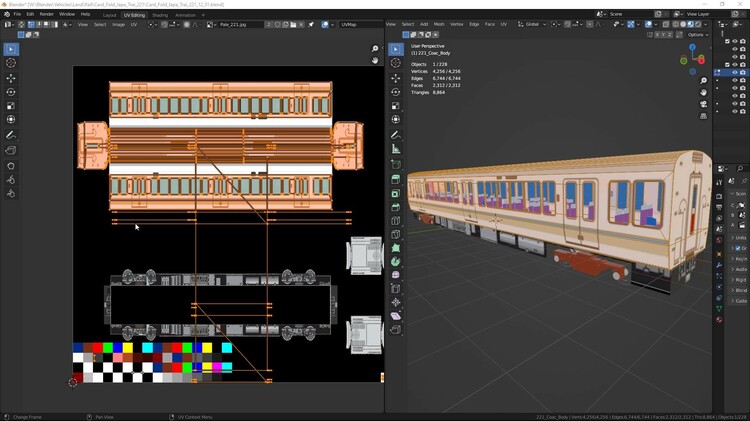Select the Annotate tool in the UV editor toolbar
Image resolution: width=750 pixels, height=421 pixels.
tap(11, 135)
